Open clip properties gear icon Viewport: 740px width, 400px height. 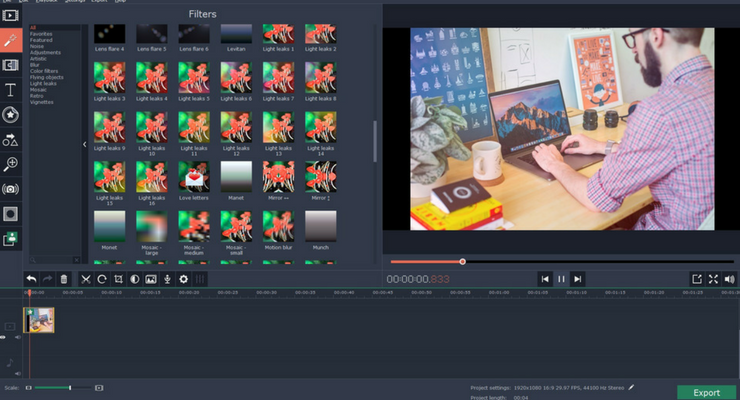point(184,279)
